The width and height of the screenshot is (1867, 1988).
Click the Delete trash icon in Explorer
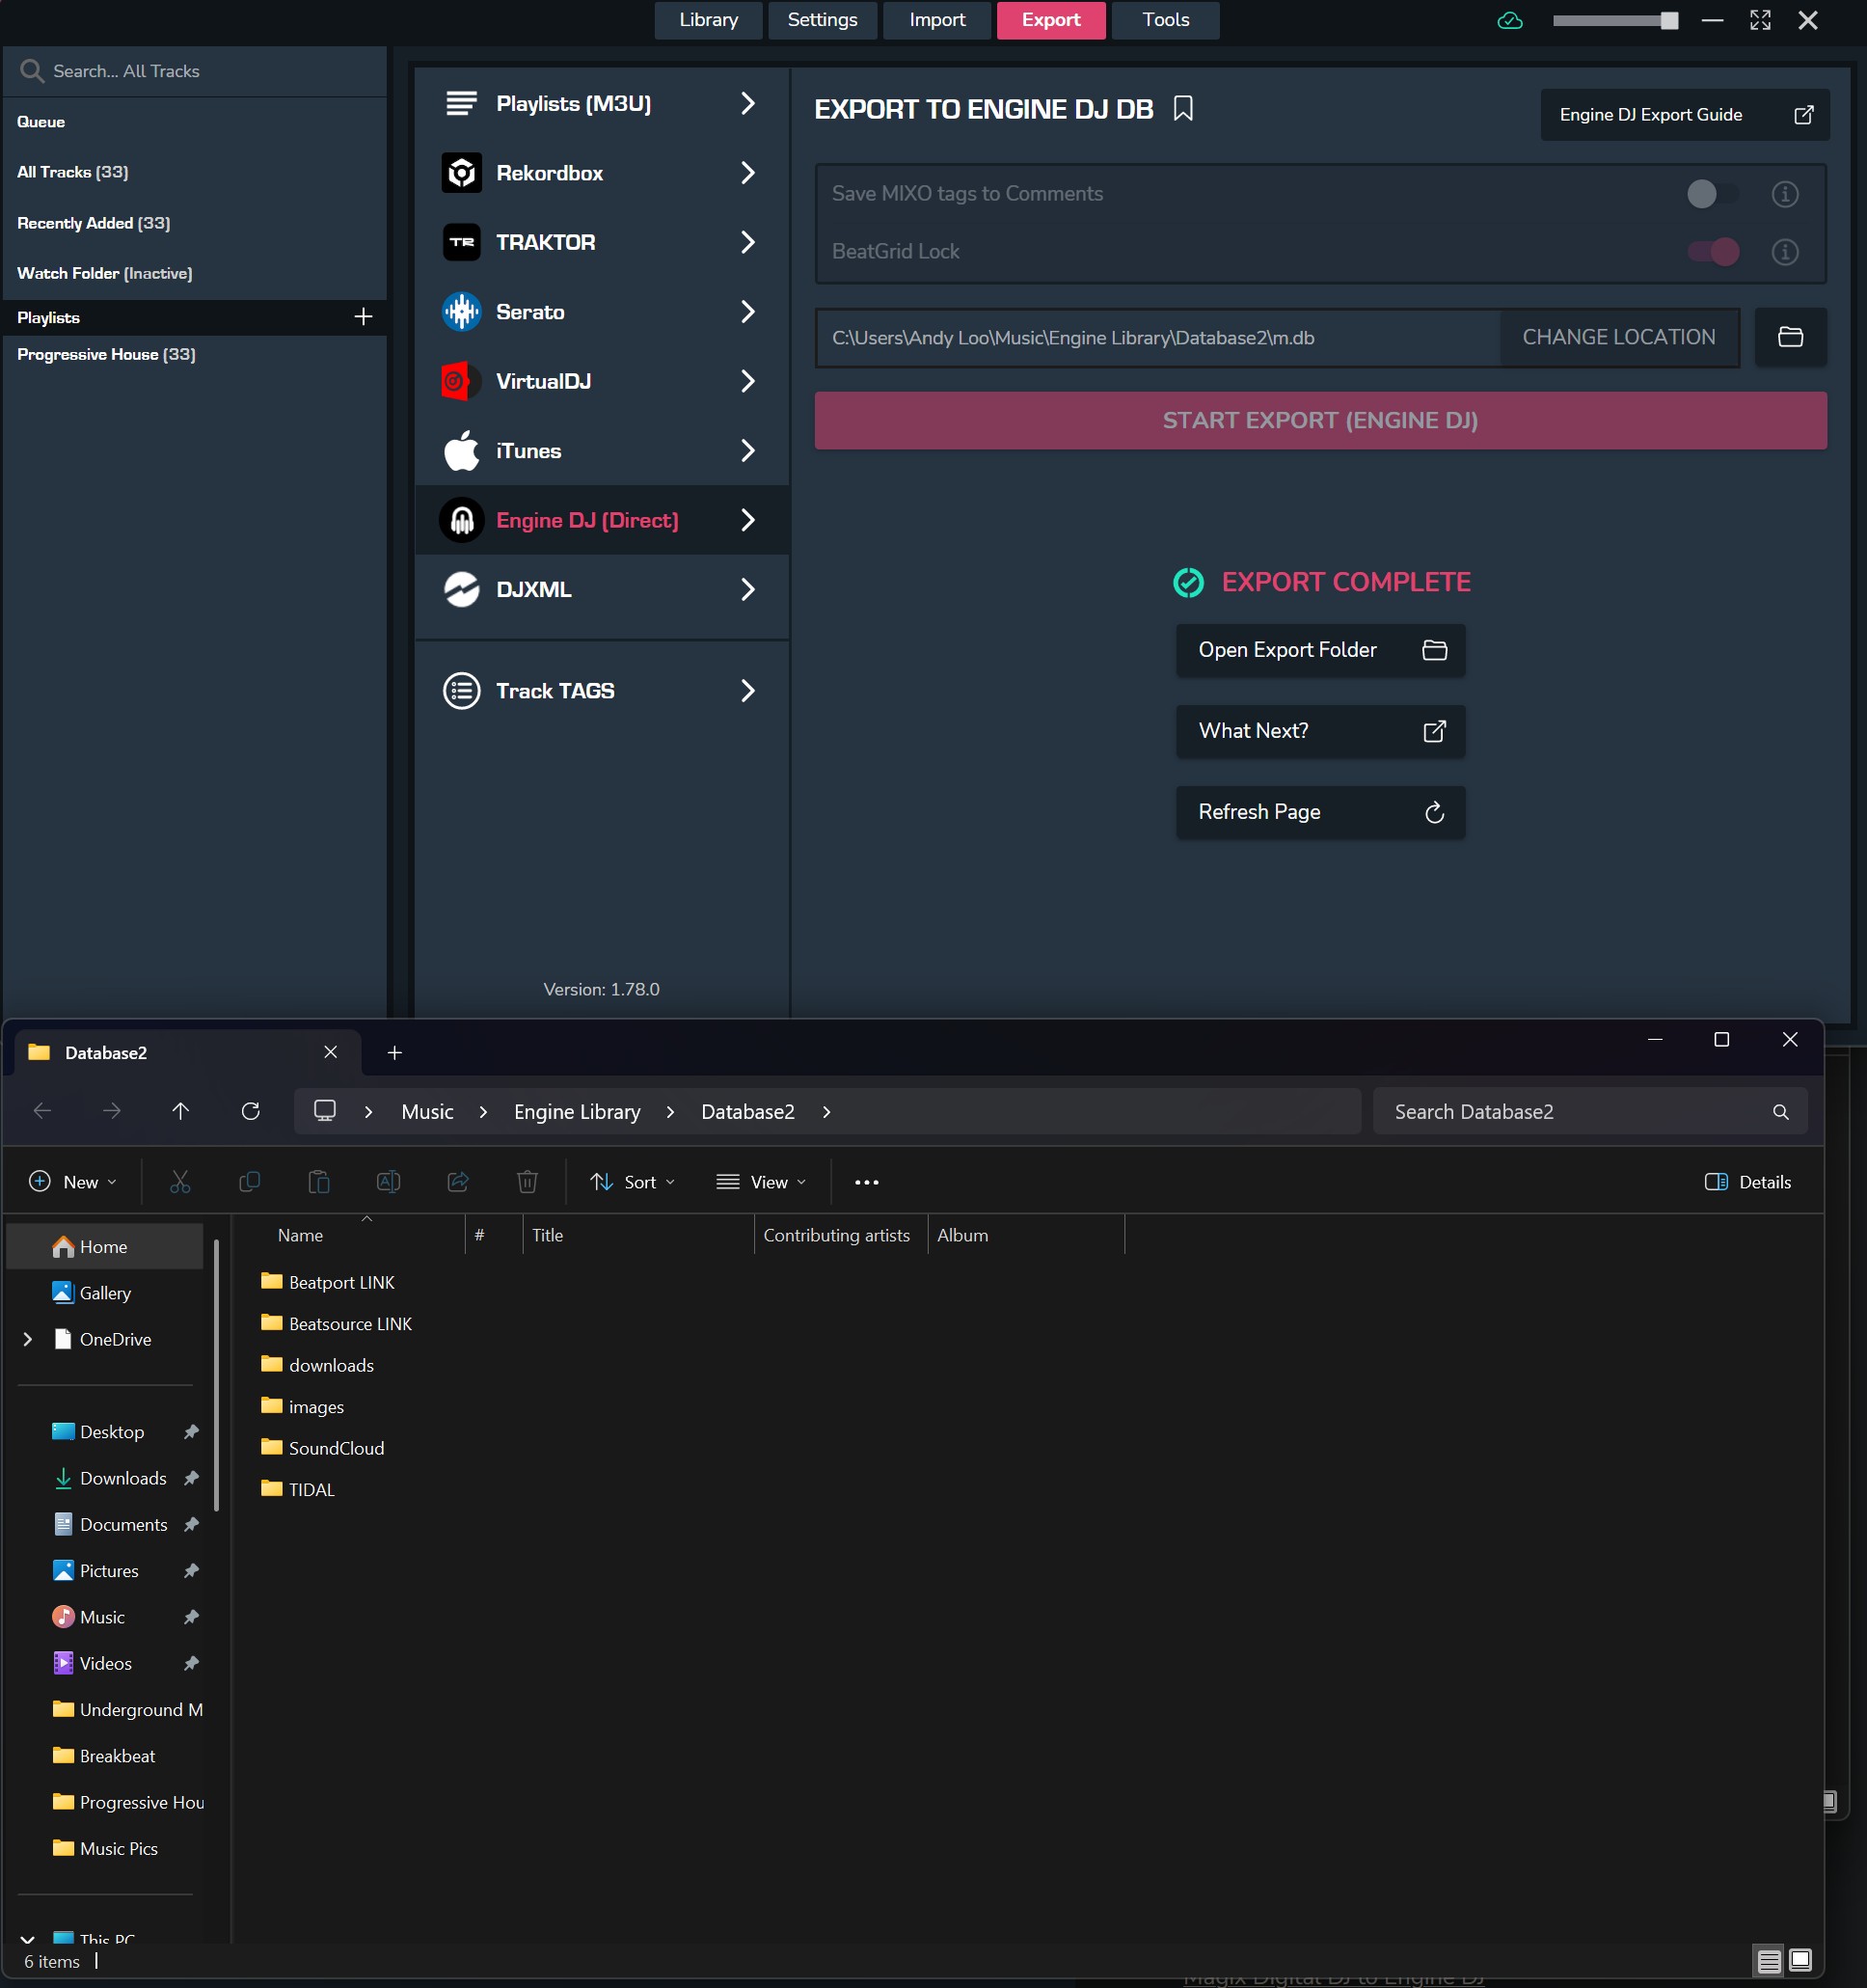point(527,1182)
